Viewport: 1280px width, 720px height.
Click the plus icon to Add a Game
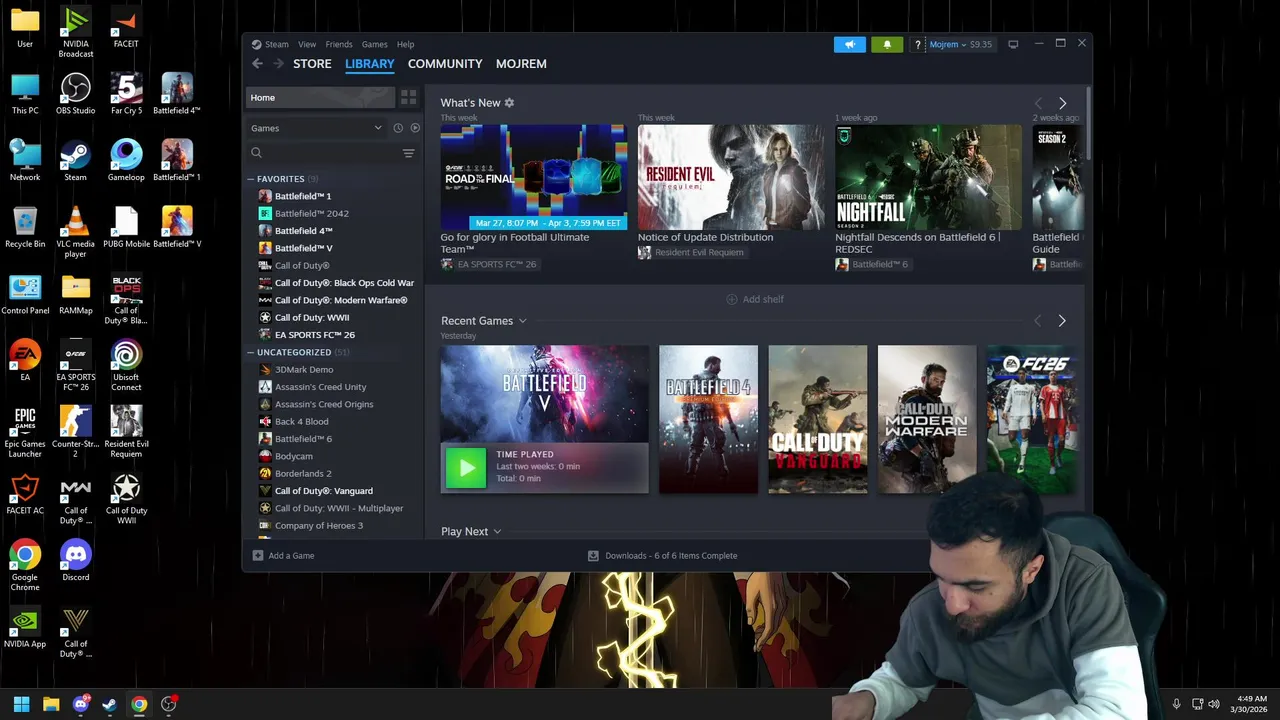[258, 555]
